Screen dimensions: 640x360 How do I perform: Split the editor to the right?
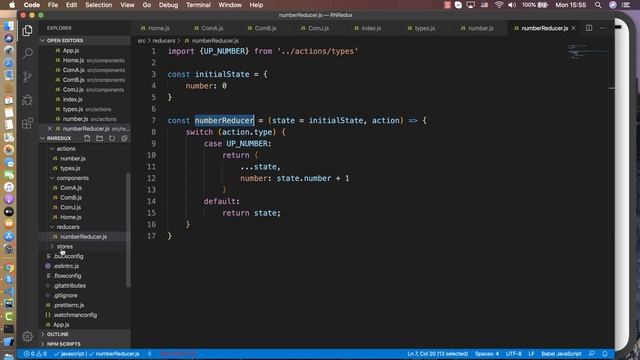[589, 28]
